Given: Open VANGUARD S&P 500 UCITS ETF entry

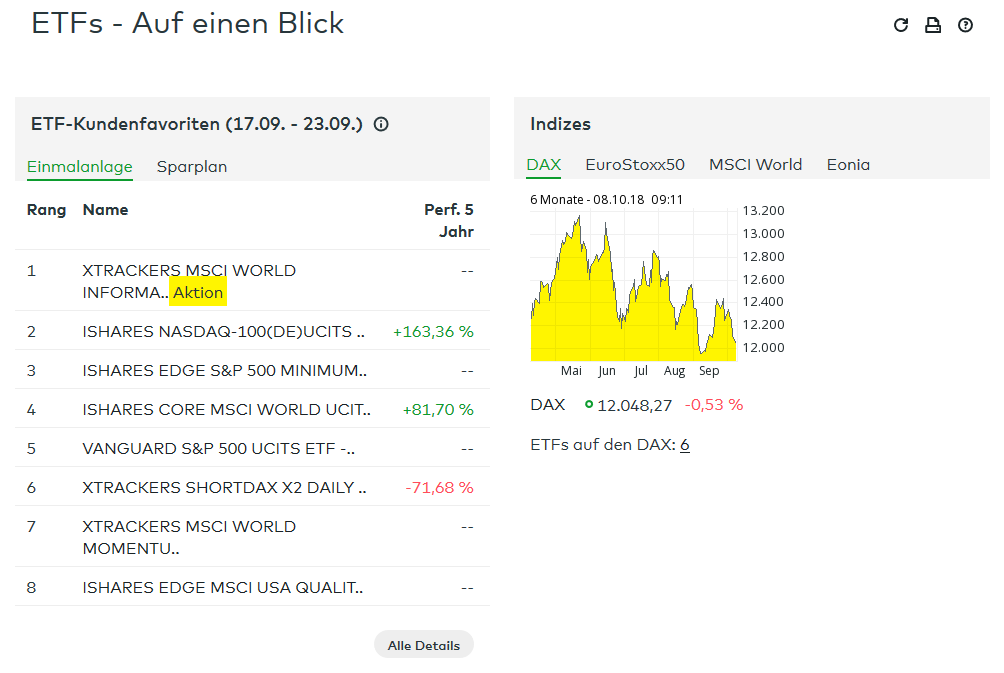Looking at the screenshot, I should coord(218,449).
